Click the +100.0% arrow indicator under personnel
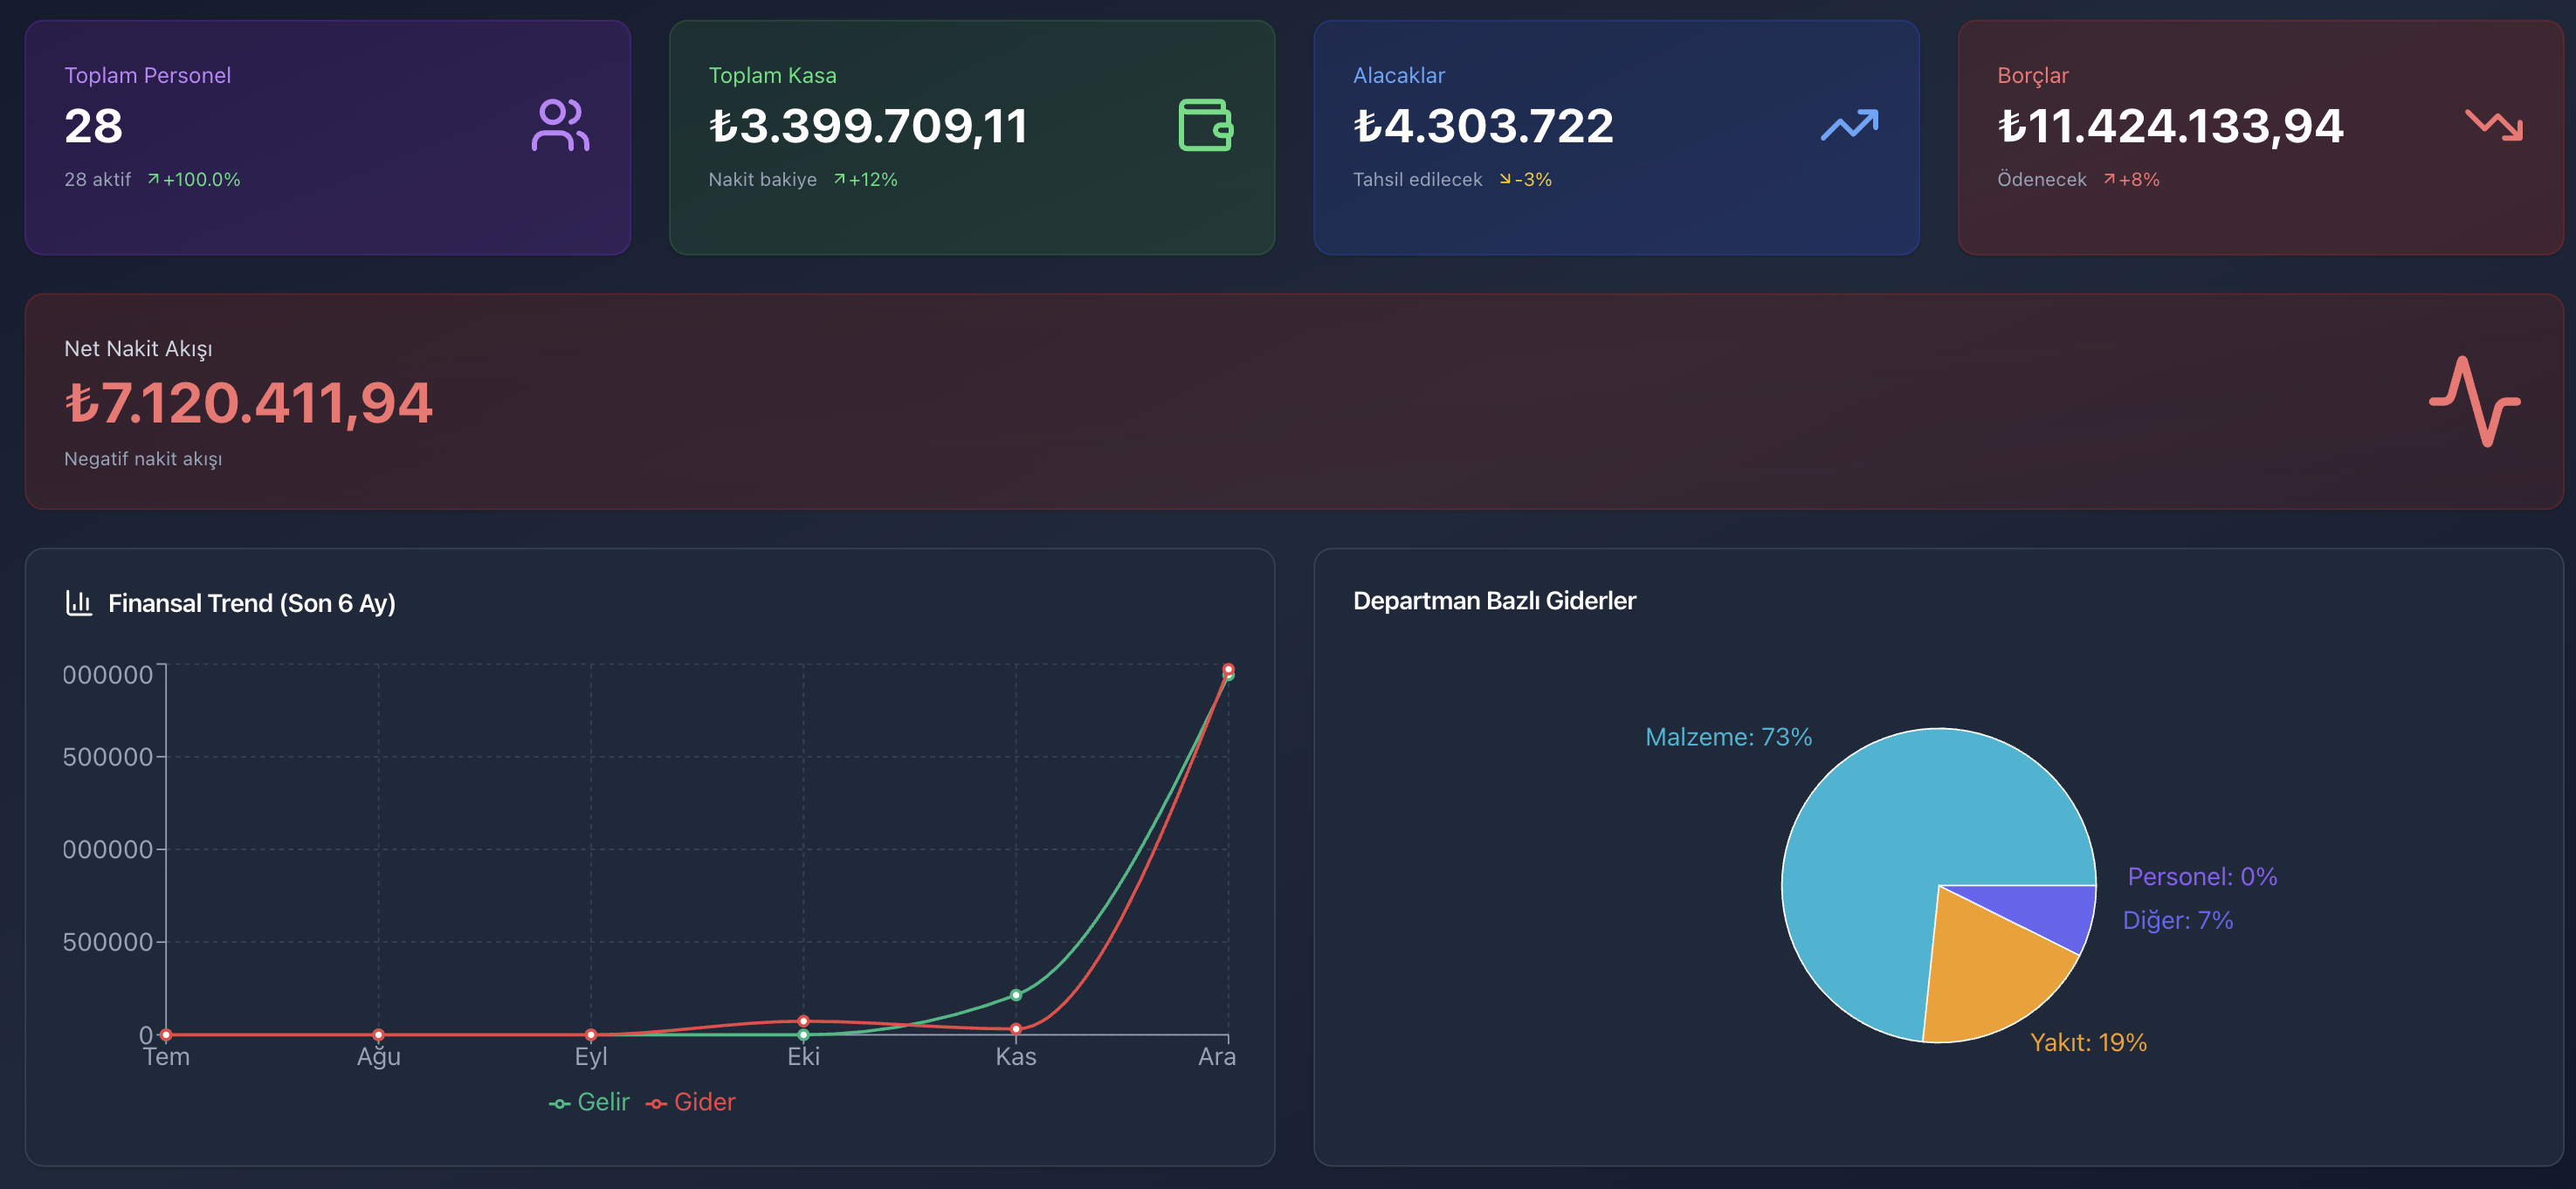Image resolution: width=2576 pixels, height=1189 pixels. pos(194,180)
